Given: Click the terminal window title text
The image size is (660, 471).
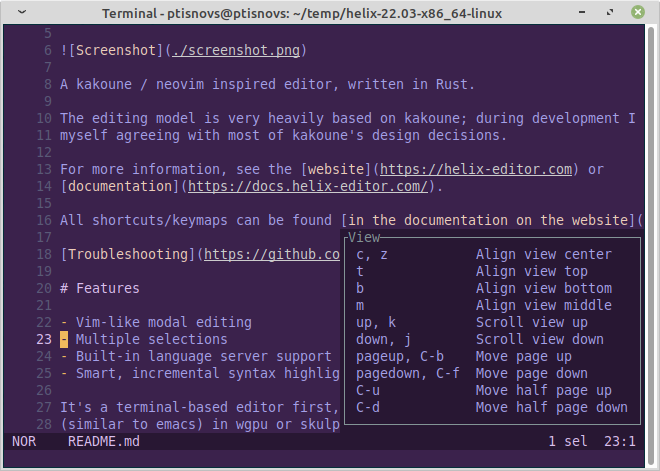Looking at the screenshot, I should pos(302,13).
